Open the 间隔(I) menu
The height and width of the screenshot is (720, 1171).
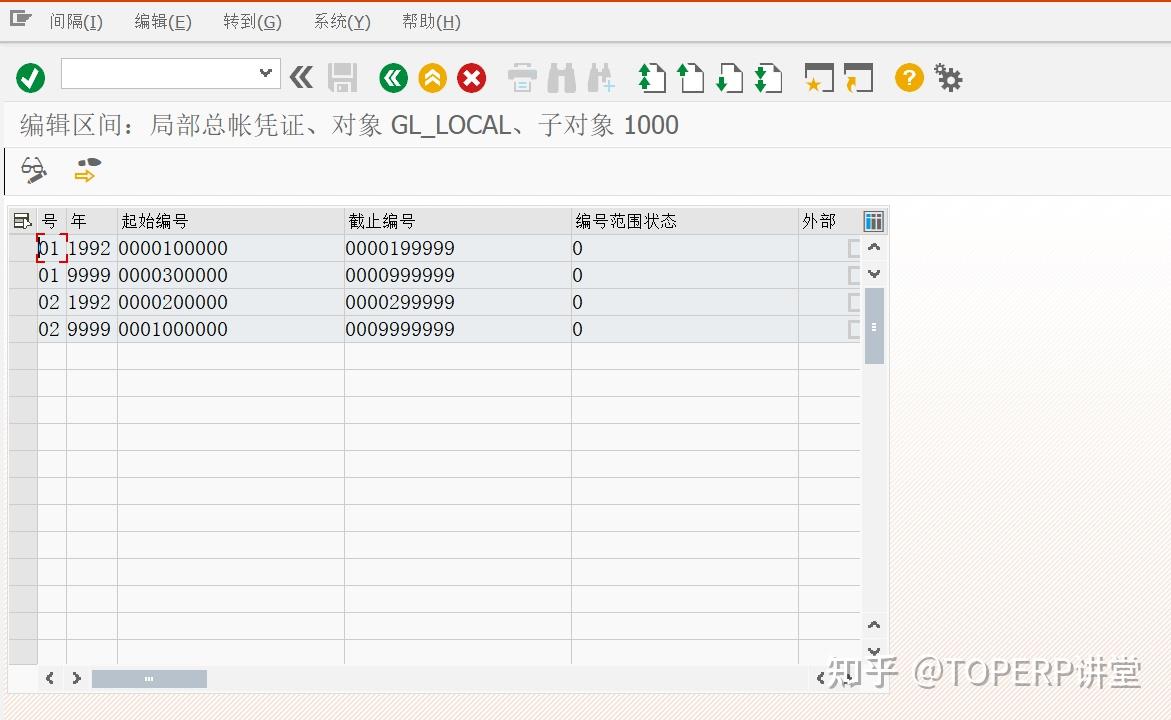[76, 22]
